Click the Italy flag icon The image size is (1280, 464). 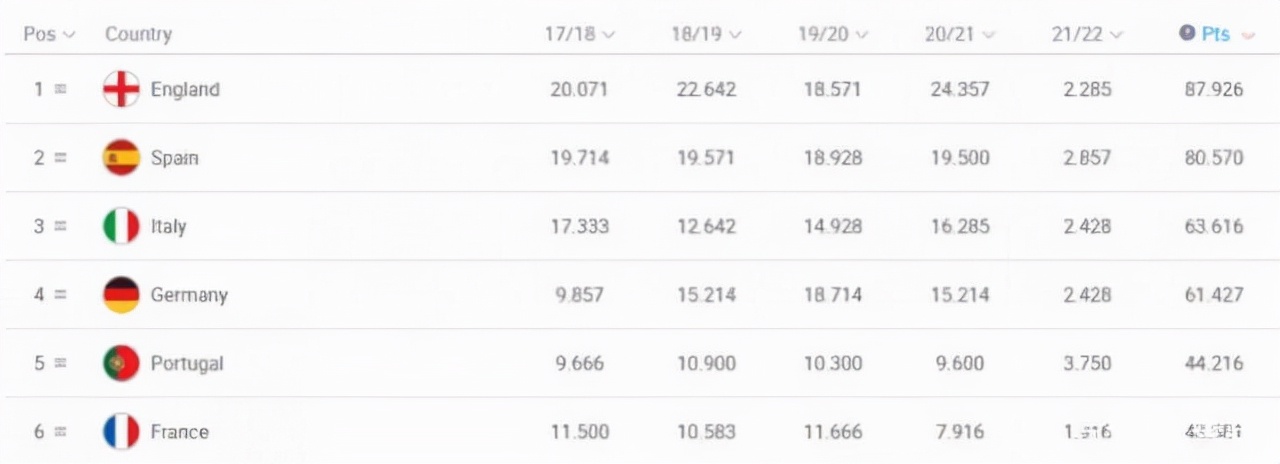[x=121, y=226]
